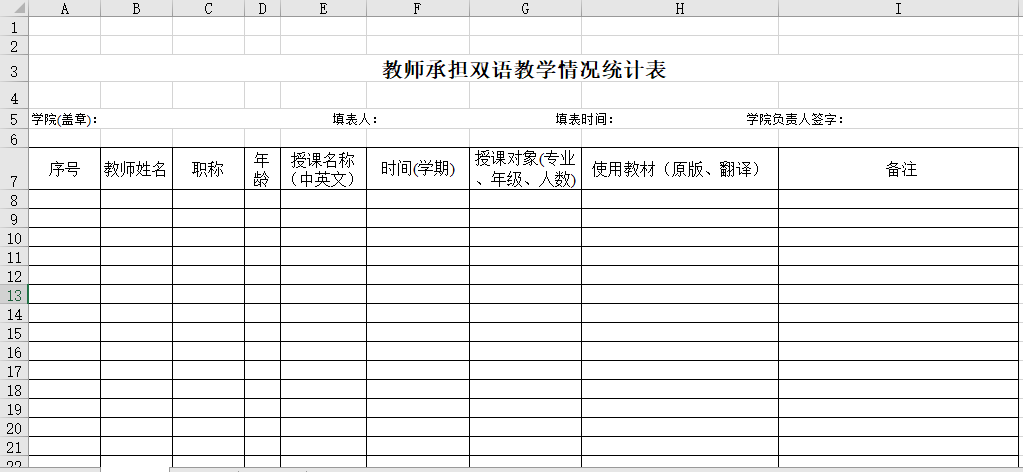Click the title 教师承担双语教学情况统计表
This screenshot has height=472, width=1023.
[x=525, y=70]
